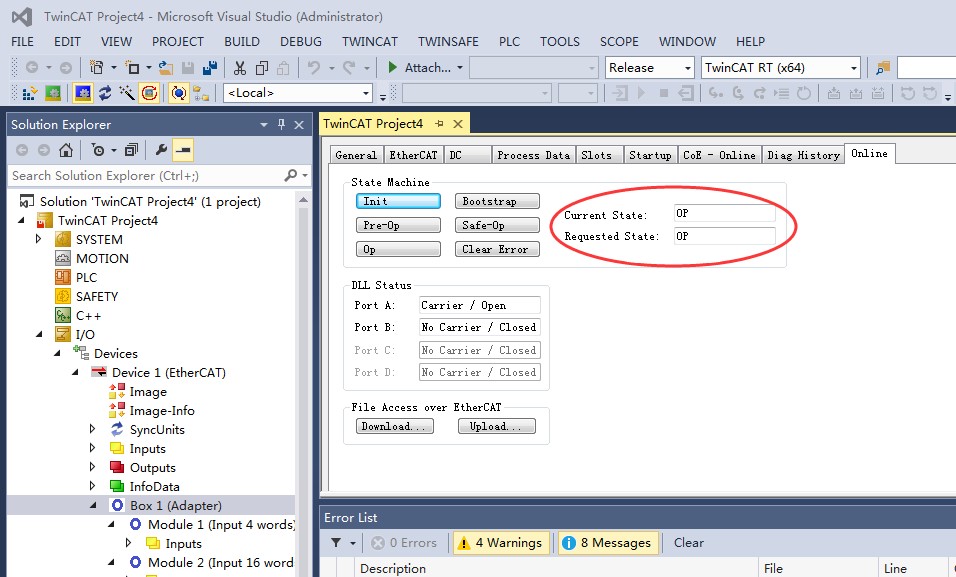Switch to the Process Data tab
Image resolution: width=956 pixels, height=577 pixels.
[533, 155]
